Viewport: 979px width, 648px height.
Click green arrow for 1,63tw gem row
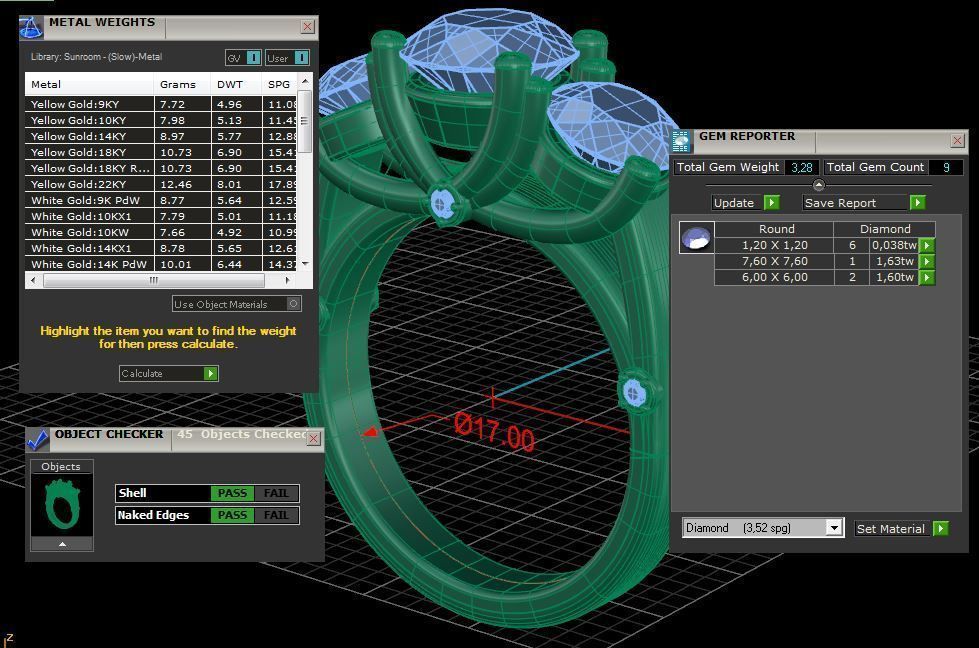(927, 262)
